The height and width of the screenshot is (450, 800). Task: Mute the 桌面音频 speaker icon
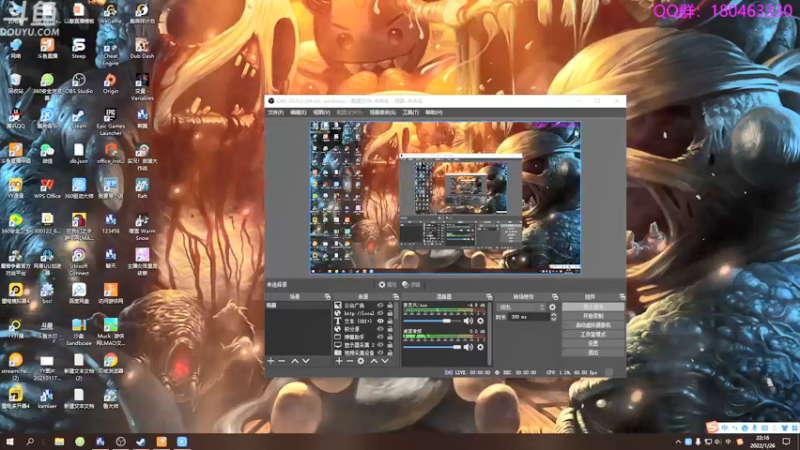pyautogui.click(x=468, y=347)
